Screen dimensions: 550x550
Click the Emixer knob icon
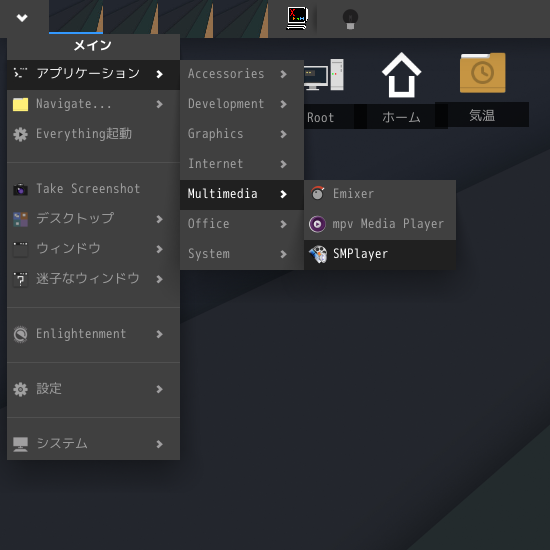pos(317,193)
